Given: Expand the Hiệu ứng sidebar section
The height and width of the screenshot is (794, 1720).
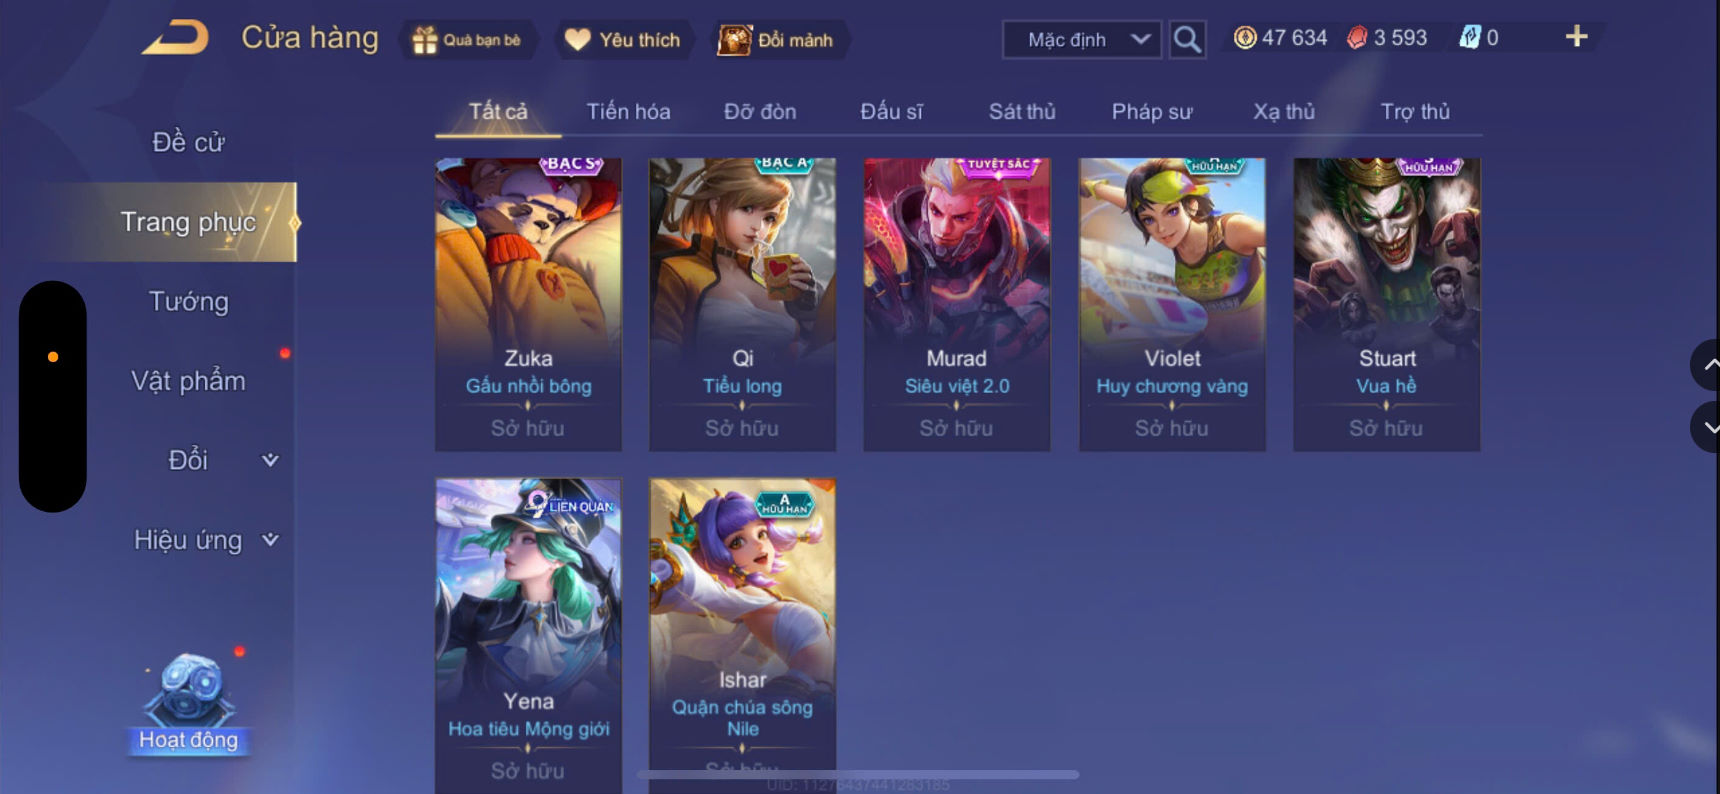Looking at the screenshot, I should 206,540.
